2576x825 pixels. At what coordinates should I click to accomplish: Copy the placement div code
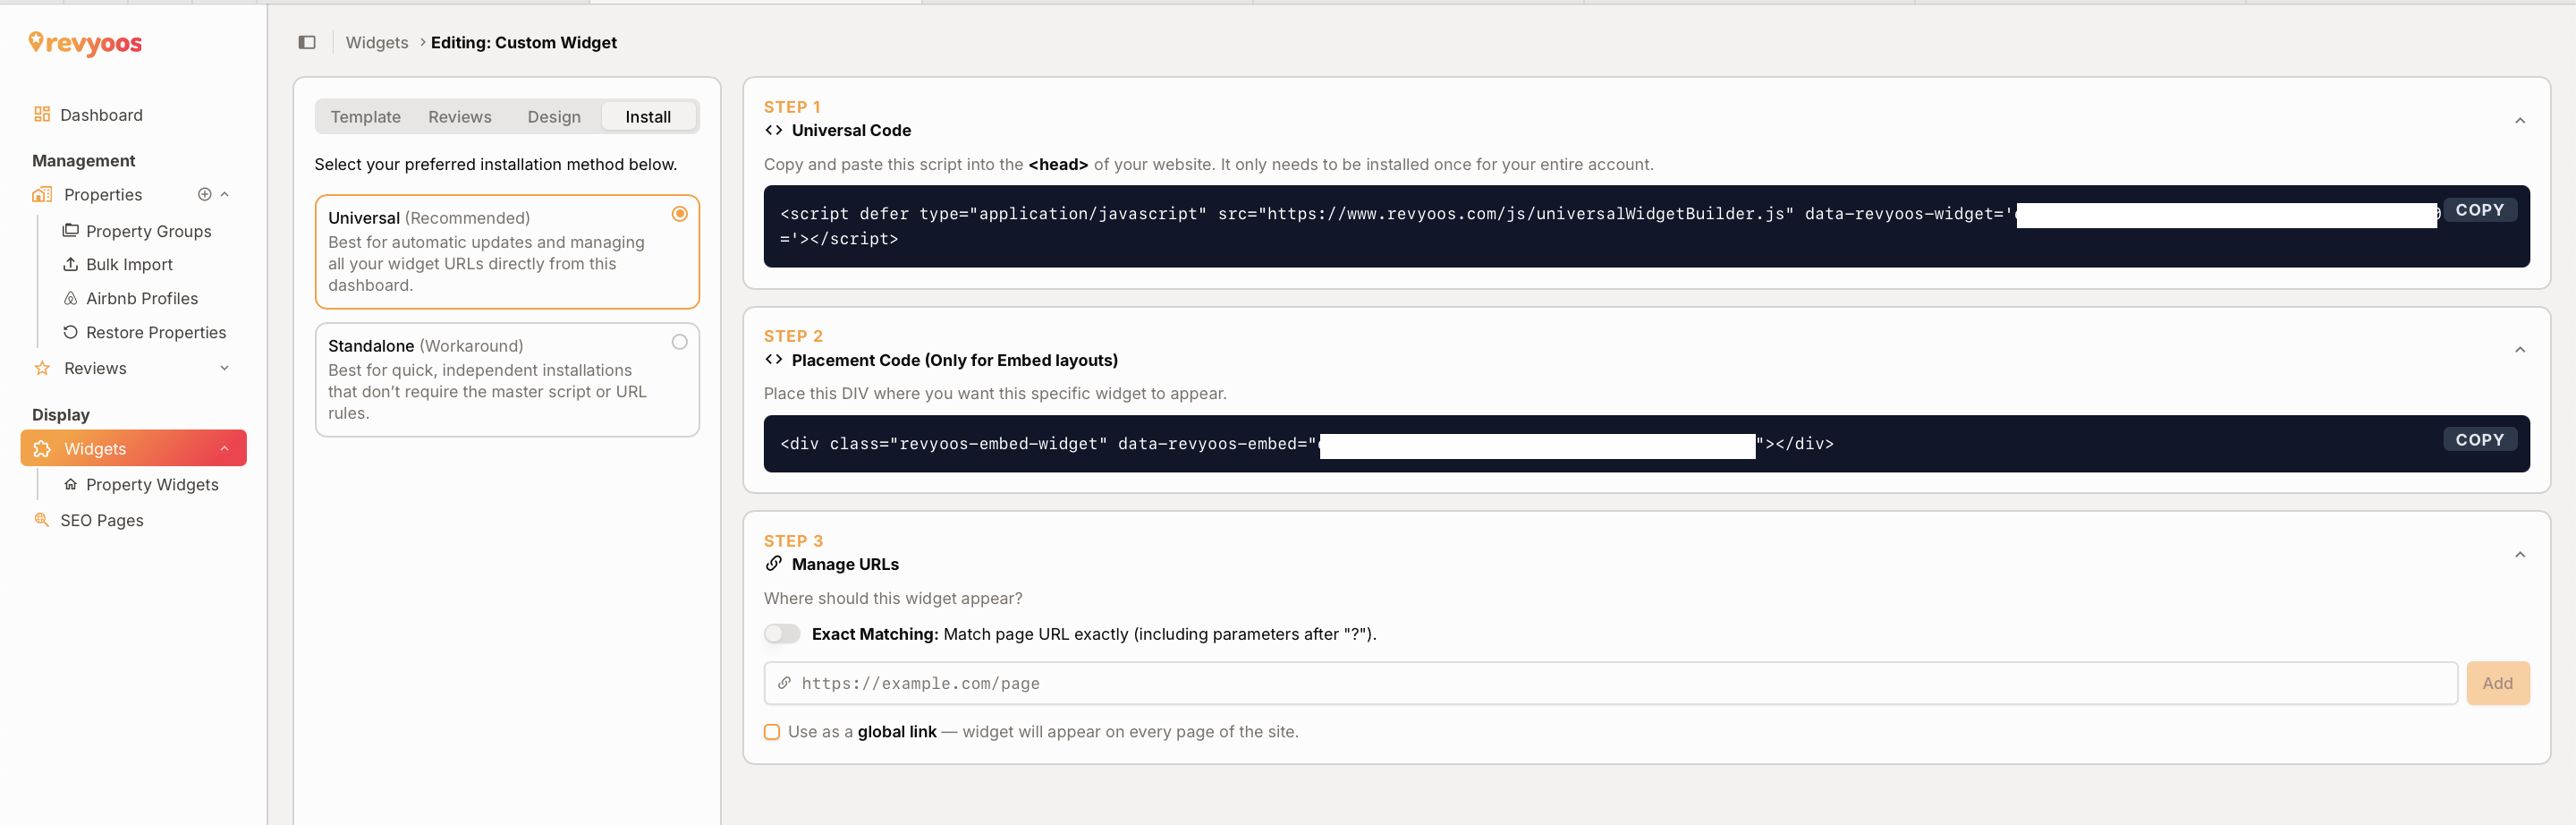click(2480, 440)
